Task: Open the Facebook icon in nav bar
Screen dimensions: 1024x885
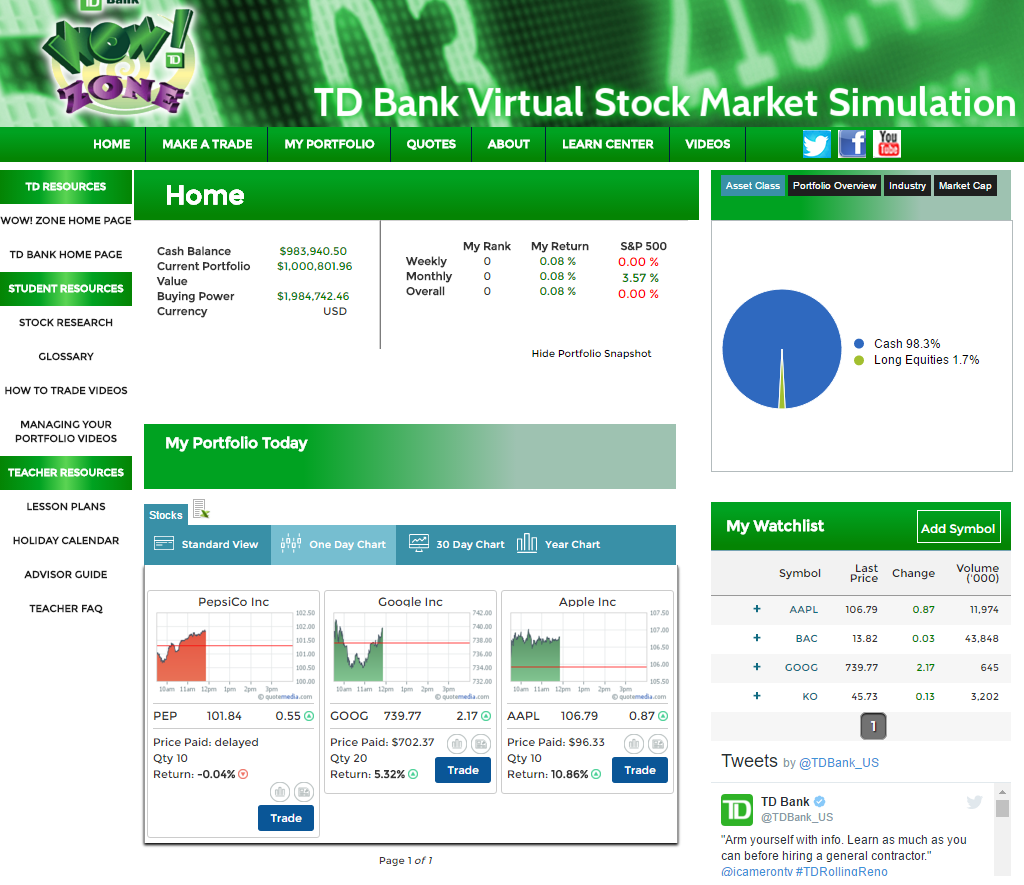Action: (852, 144)
